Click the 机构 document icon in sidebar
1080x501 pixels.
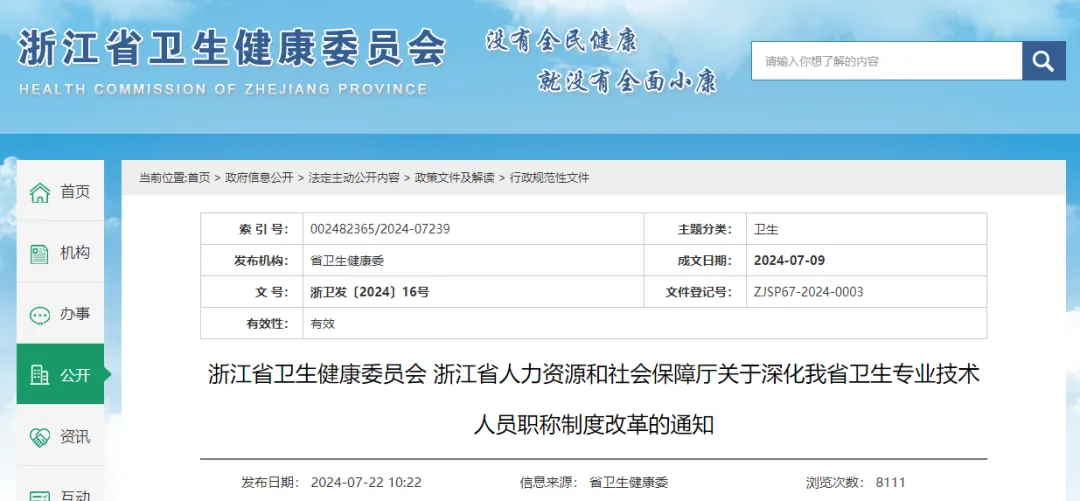(39, 253)
